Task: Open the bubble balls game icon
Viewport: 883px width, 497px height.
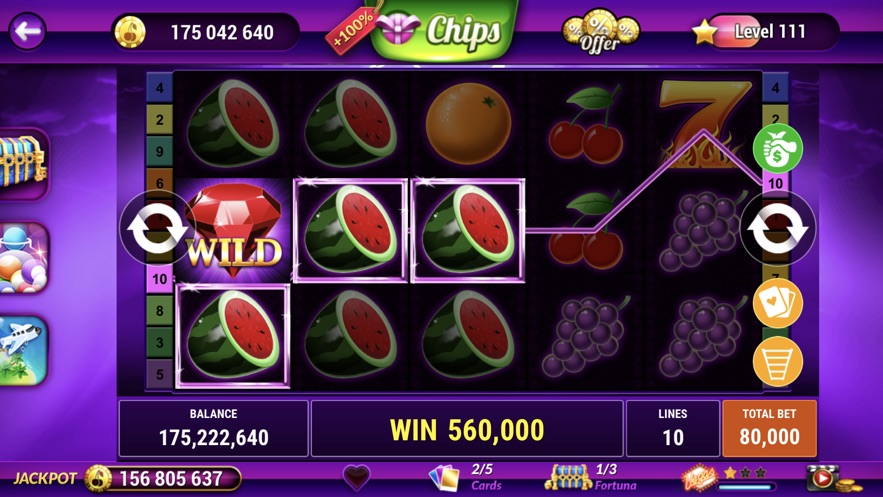Action: tap(24, 258)
